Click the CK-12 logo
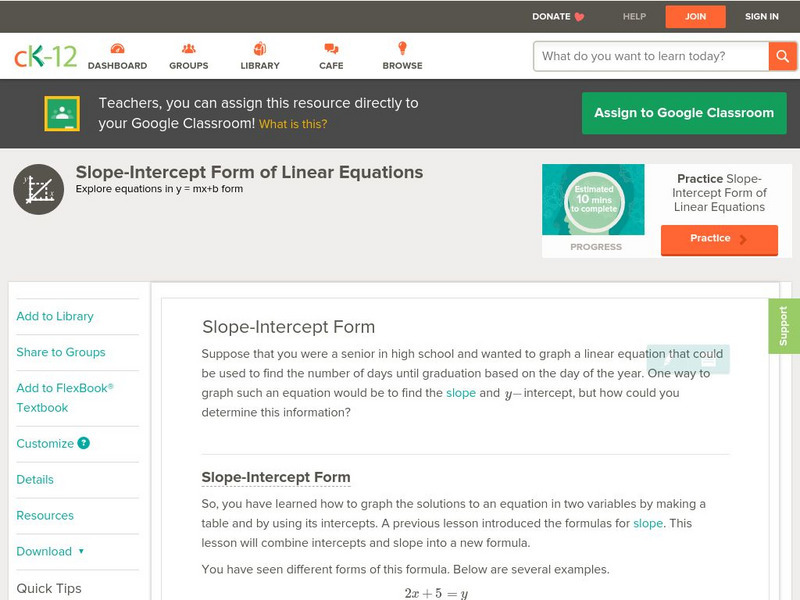The width and height of the screenshot is (800, 600). pos(45,56)
